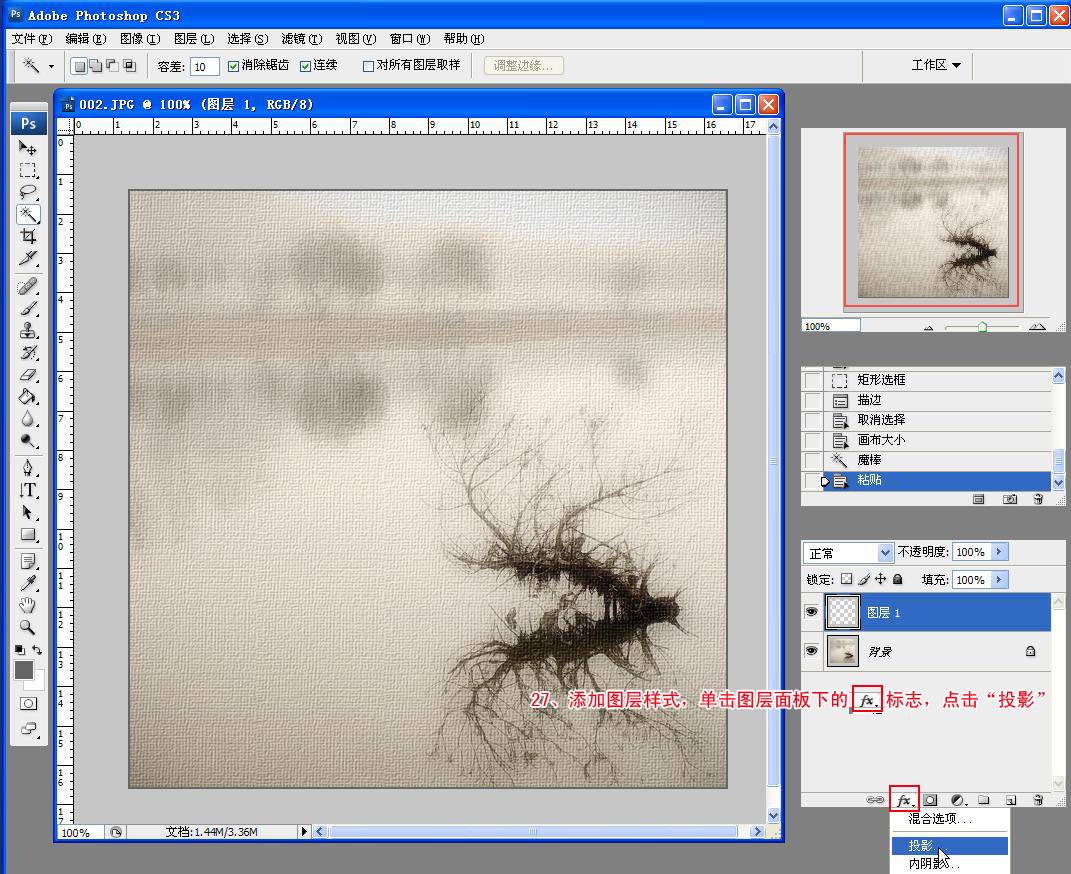Toggle 连续 contiguous checkbox
Screen dimensions: 1071x874
(305, 66)
